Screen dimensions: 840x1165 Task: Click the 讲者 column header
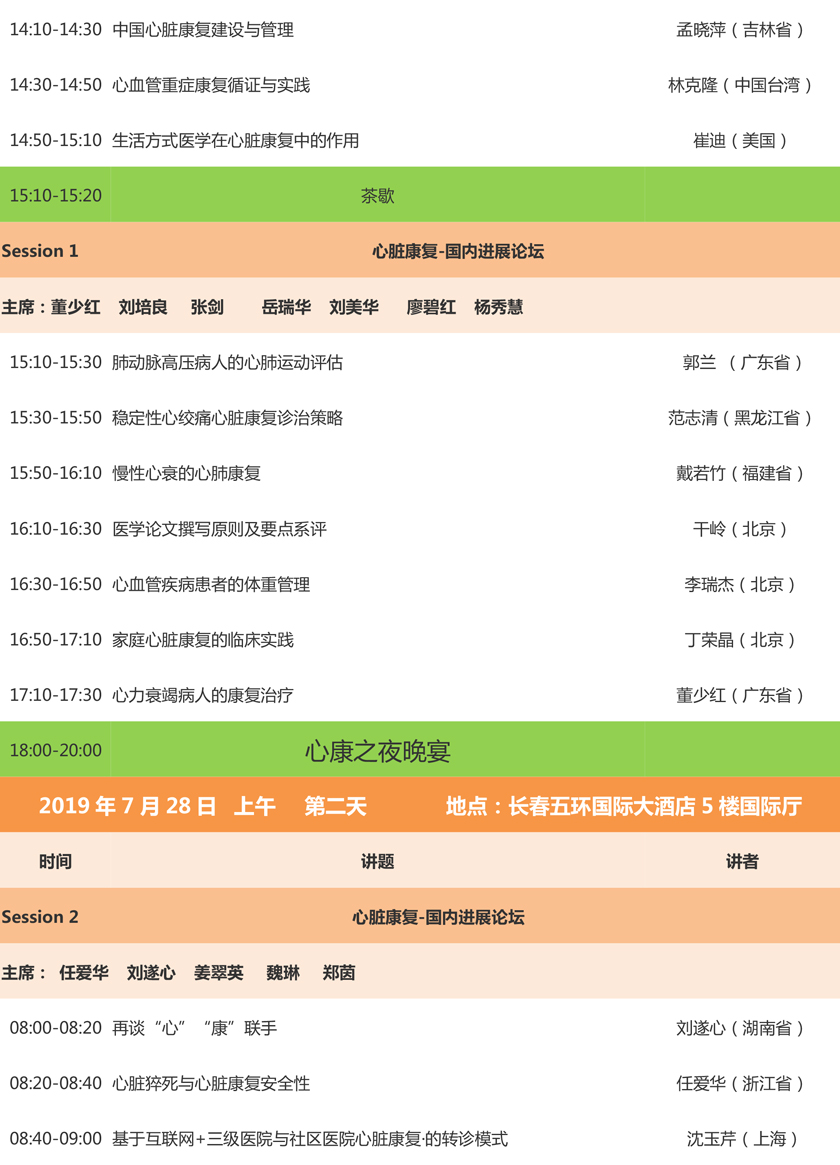[741, 861]
